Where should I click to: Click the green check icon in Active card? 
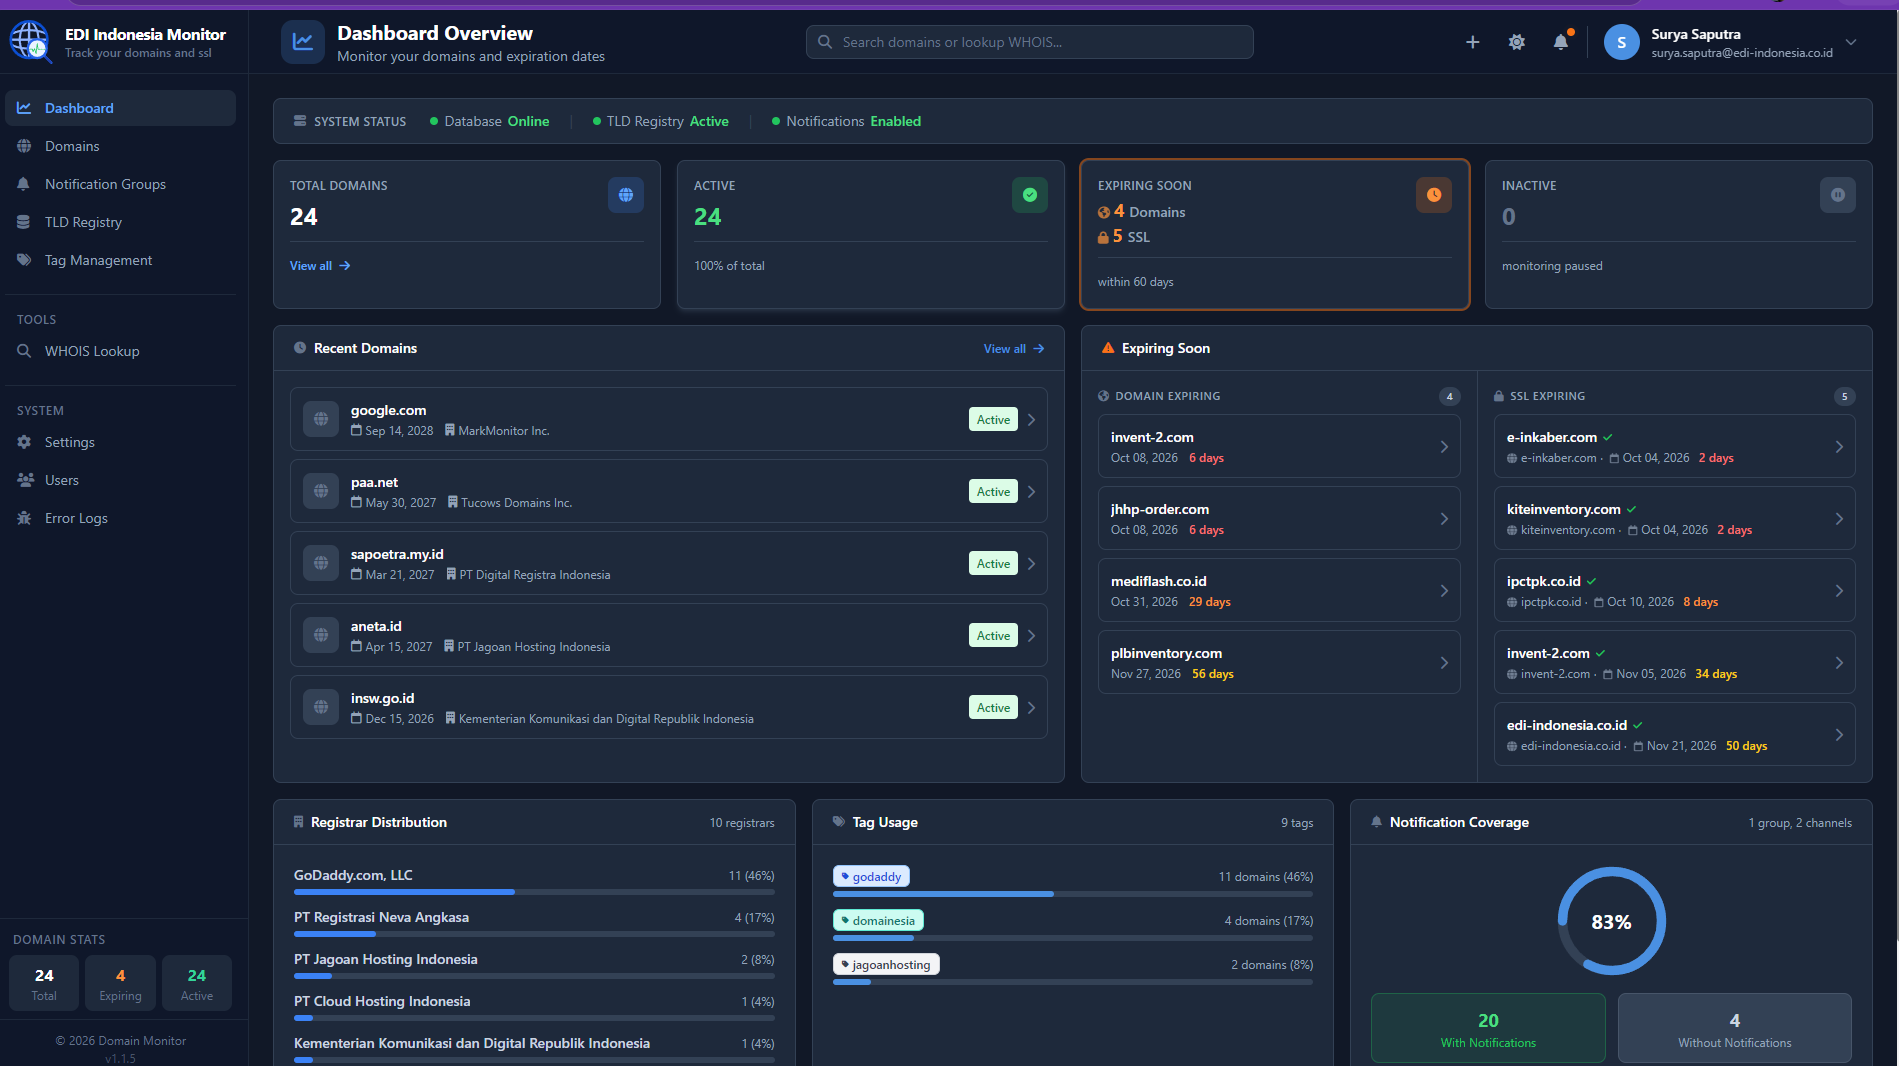click(1030, 195)
